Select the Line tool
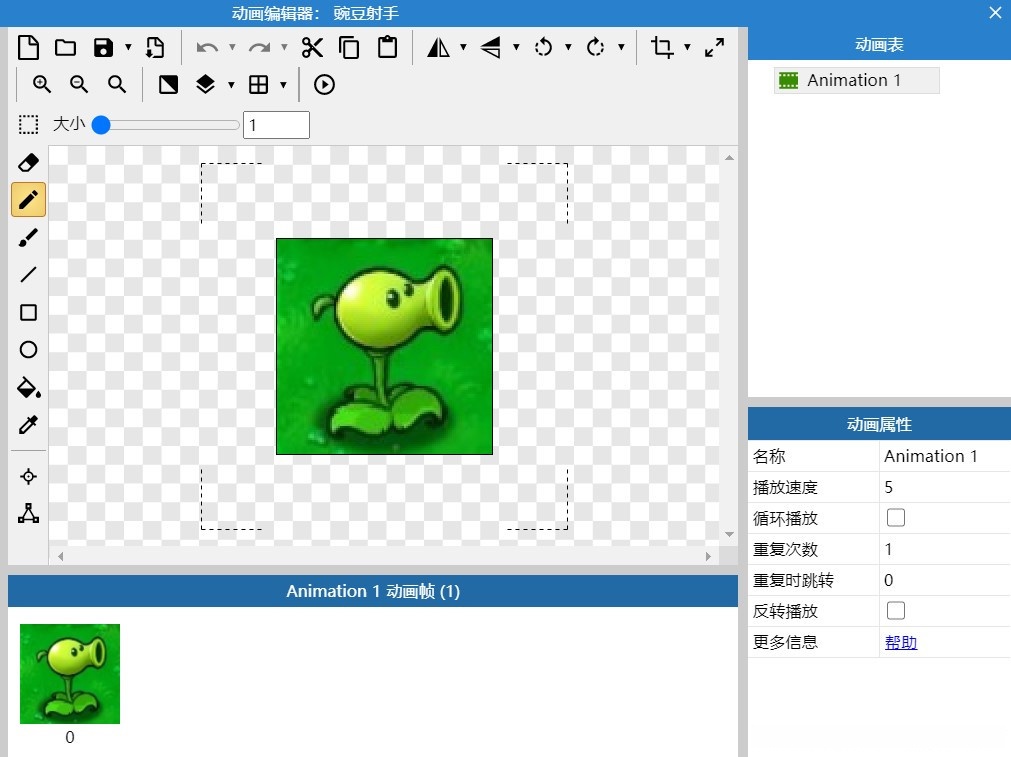 [28, 275]
